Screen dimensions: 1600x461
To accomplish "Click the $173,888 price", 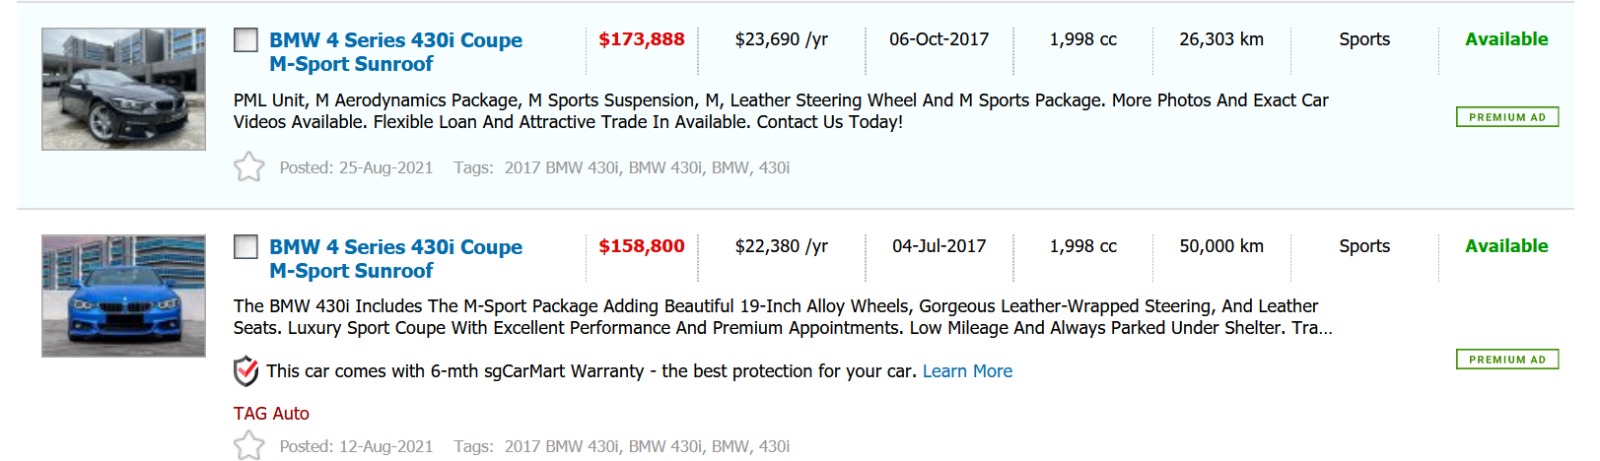I will 641,39.
